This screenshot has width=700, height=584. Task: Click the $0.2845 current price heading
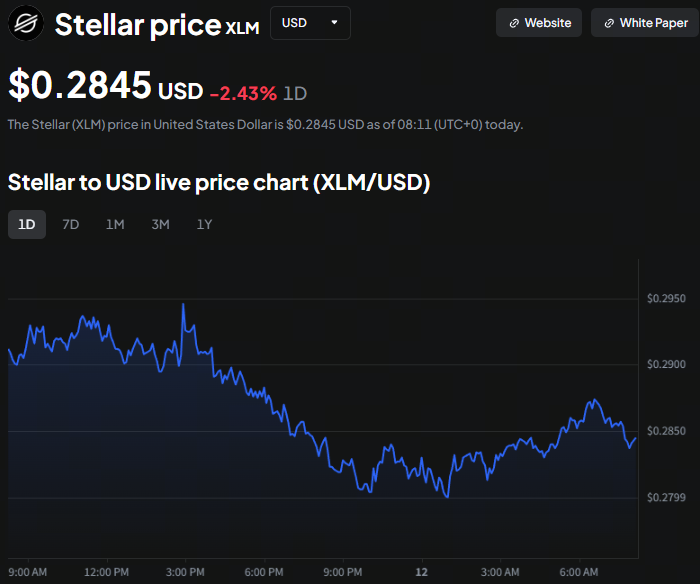coord(80,86)
